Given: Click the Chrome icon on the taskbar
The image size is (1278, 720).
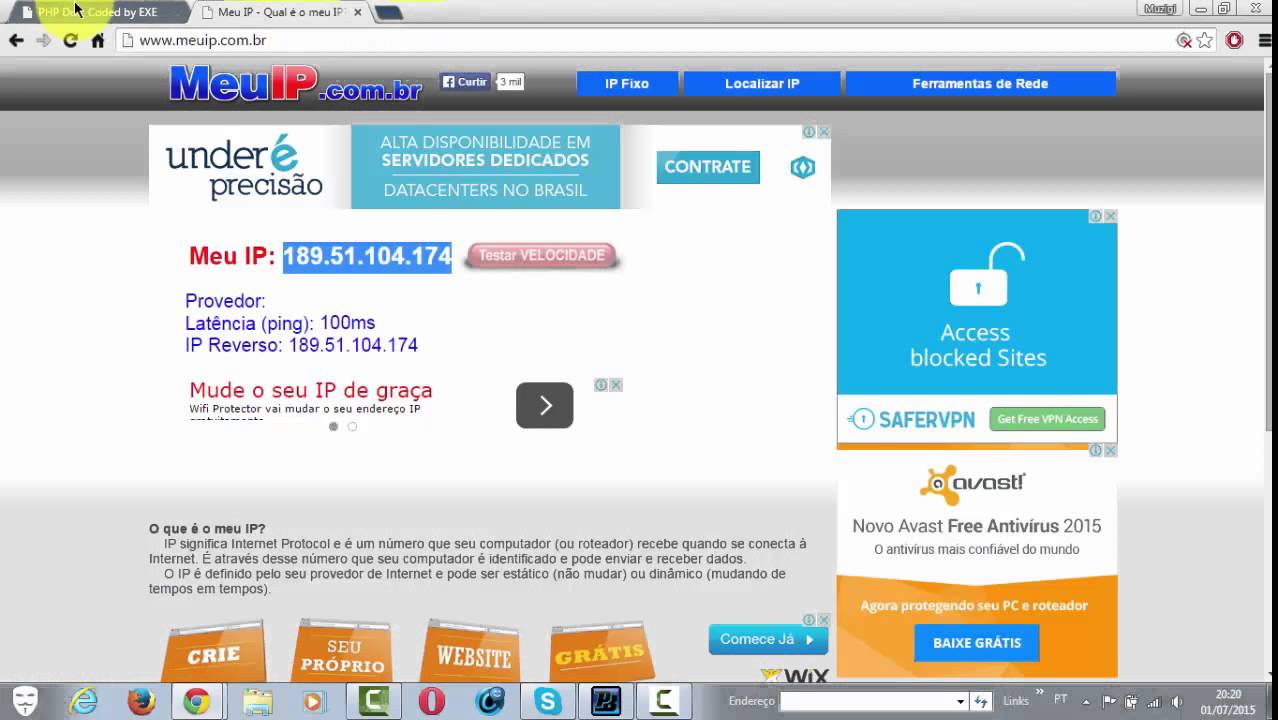Looking at the screenshot, I should 197,702.
